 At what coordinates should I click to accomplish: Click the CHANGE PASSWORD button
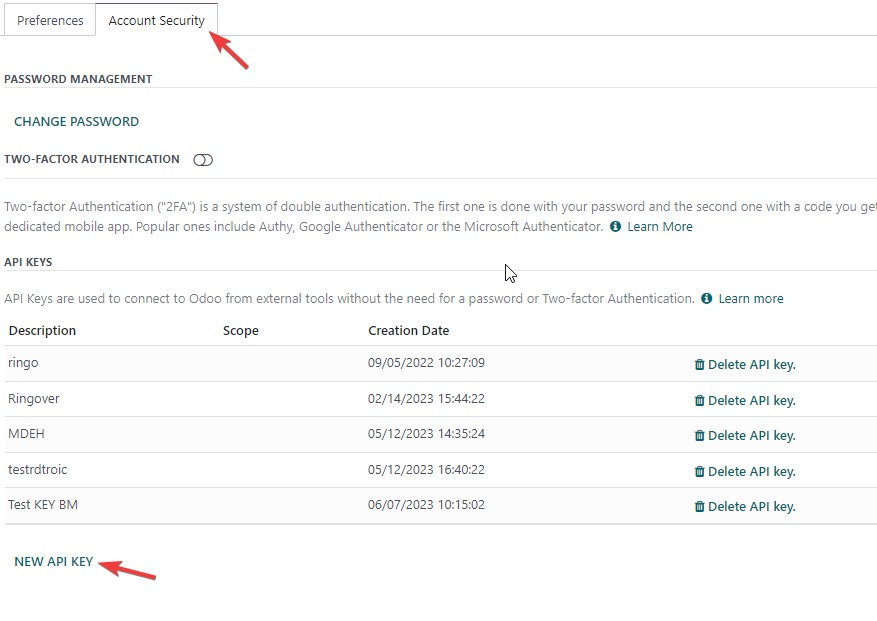pyautogui.click(x=77, y=122)
